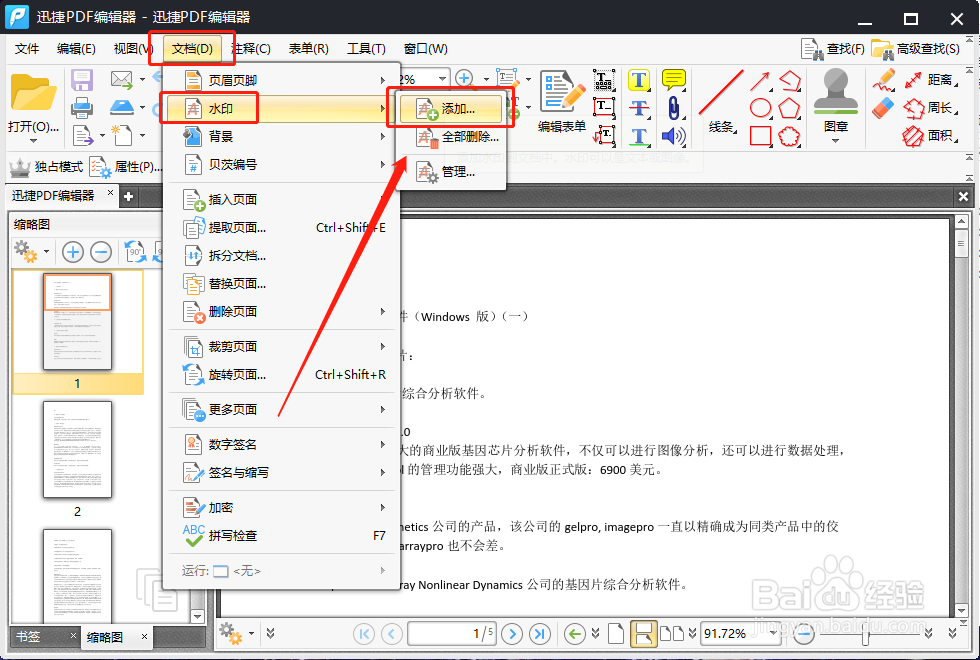This screenshot has height=660, width=980.
Task: Click the 打开(O) folder icon
Action: pos(32,93)
